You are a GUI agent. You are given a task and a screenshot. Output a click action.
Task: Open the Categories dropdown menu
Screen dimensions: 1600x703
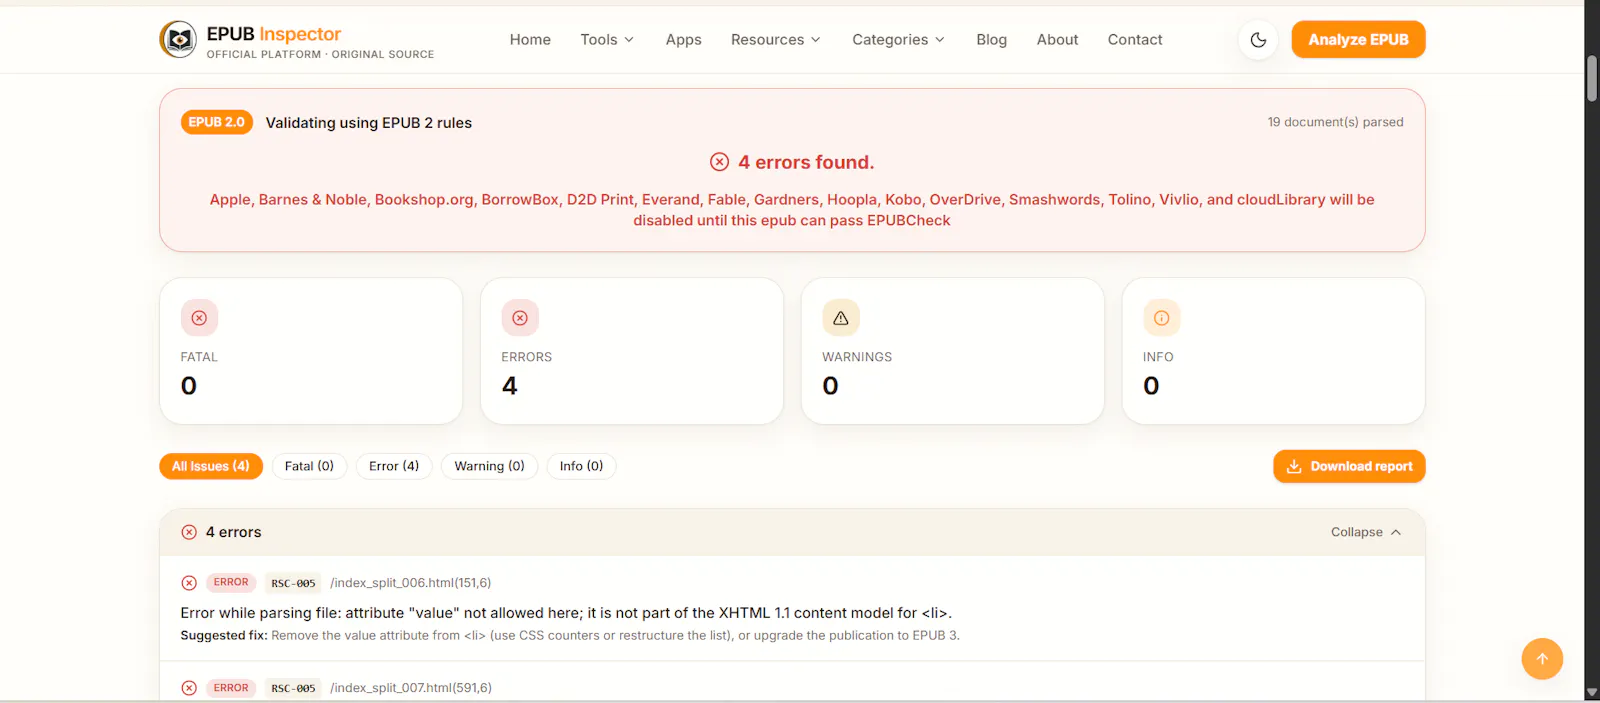(x=898, y=40)
